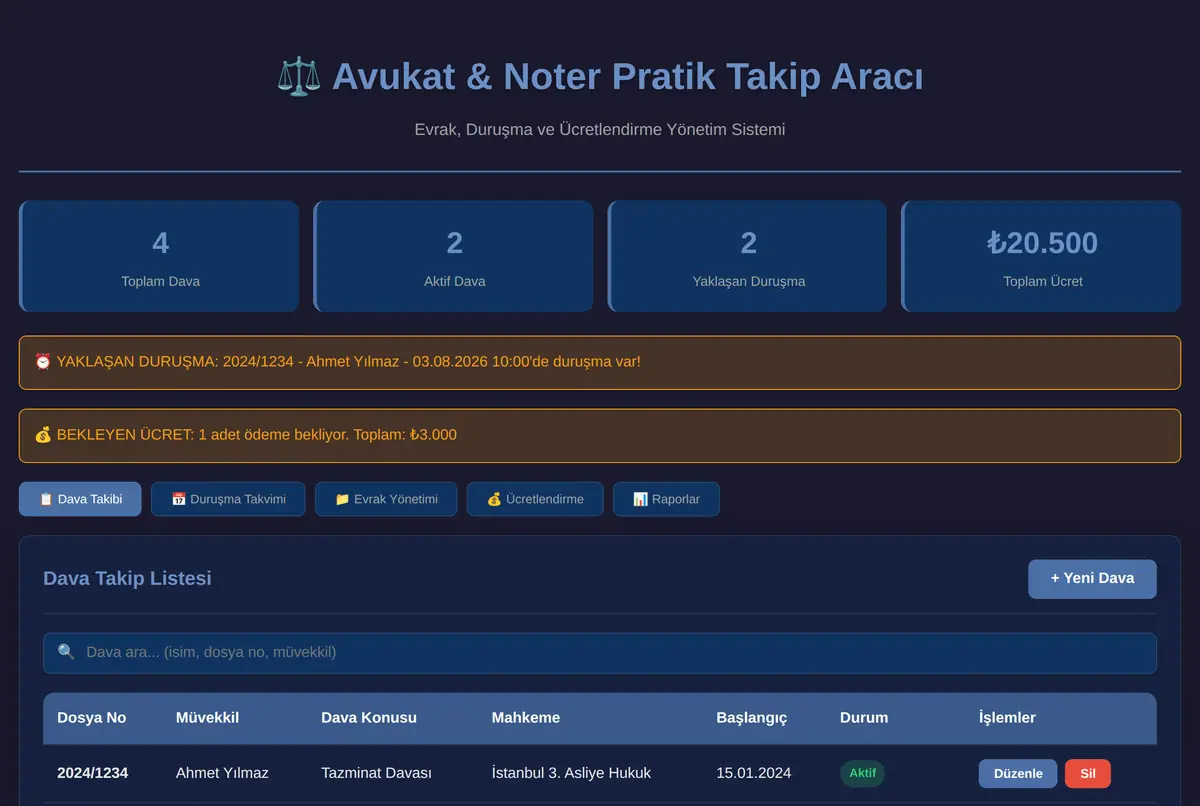This screenshot has height=806, width=1200.
Task: Click the Toplam Dava stat card
Action: [159, 257]
